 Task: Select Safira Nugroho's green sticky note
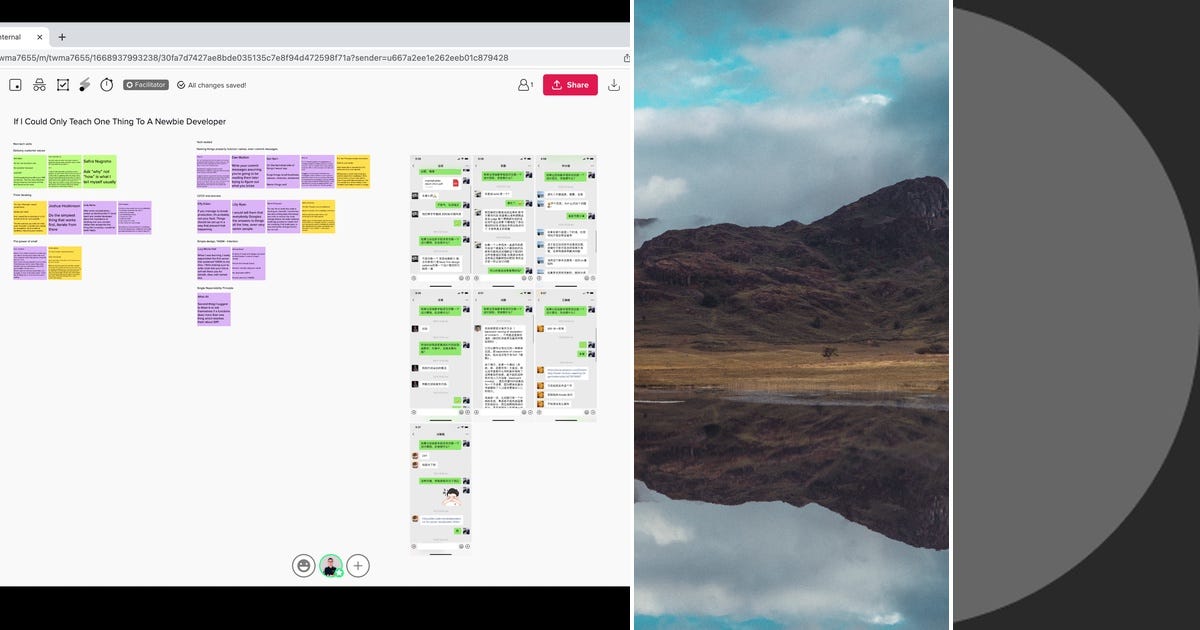(99, 171)
